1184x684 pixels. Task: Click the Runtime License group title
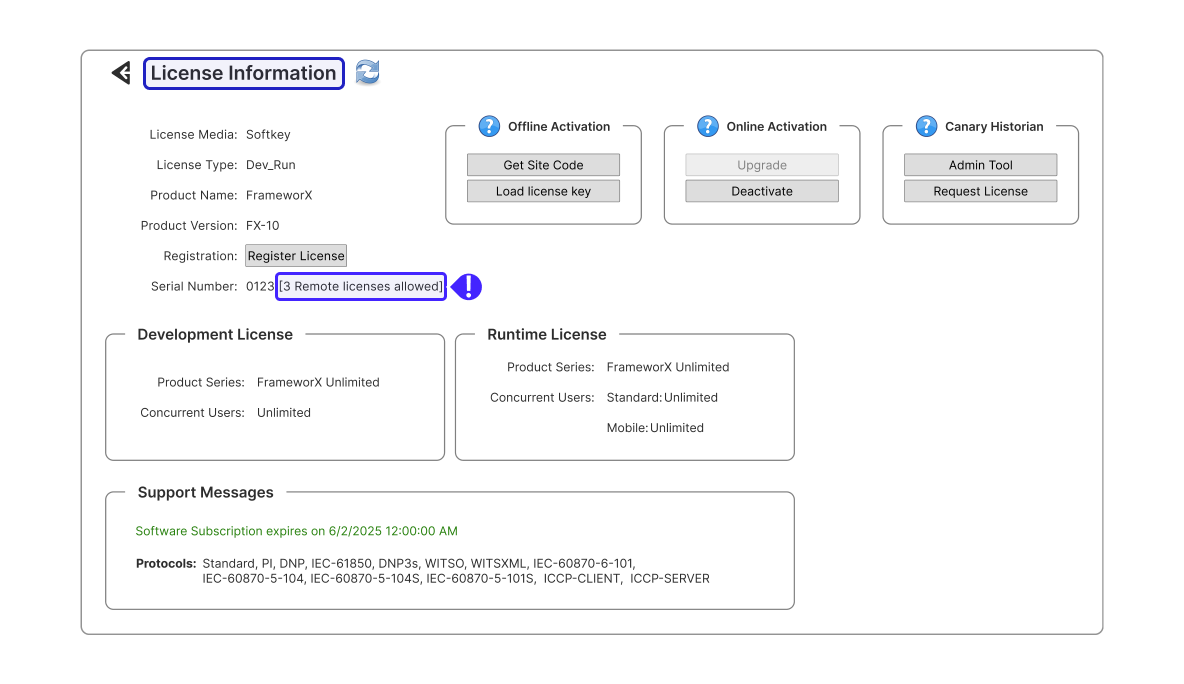547,334
